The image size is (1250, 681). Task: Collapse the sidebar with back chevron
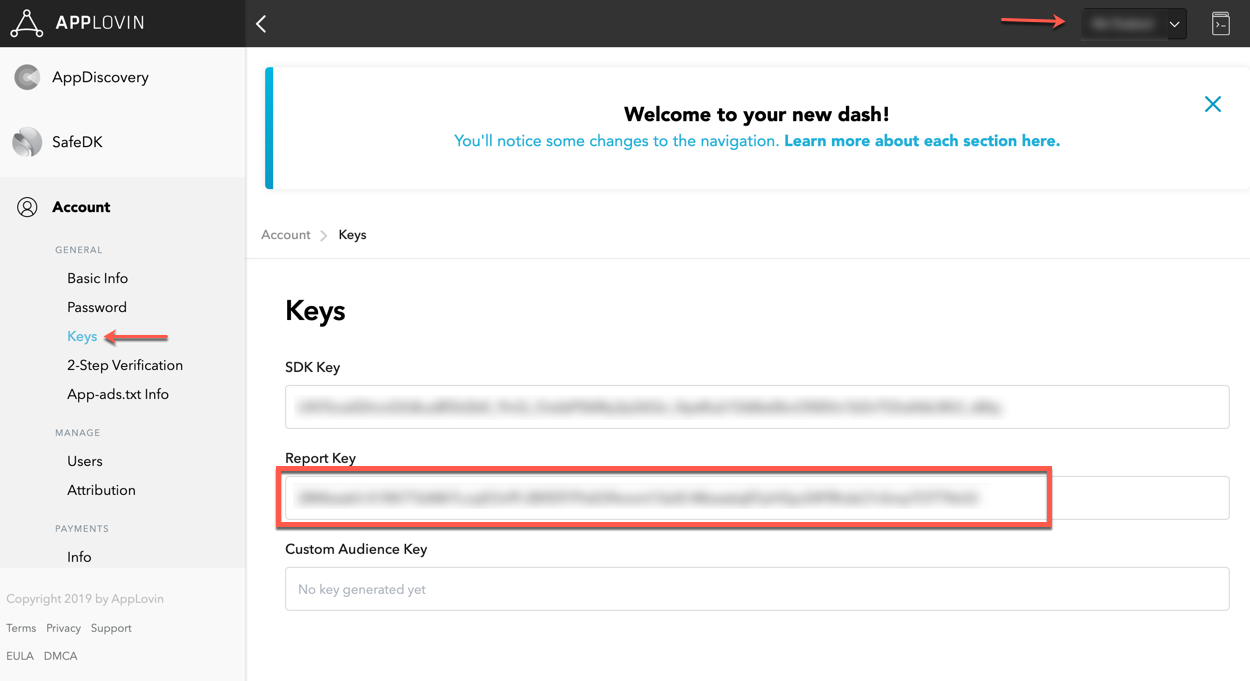pyautogui.click(x=261, y=24)
